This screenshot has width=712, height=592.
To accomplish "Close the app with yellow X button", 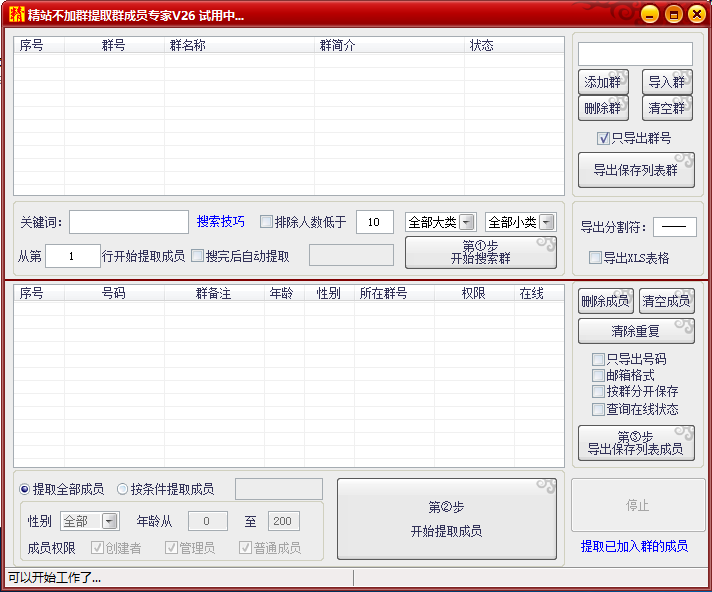I will tap(697, 15).
